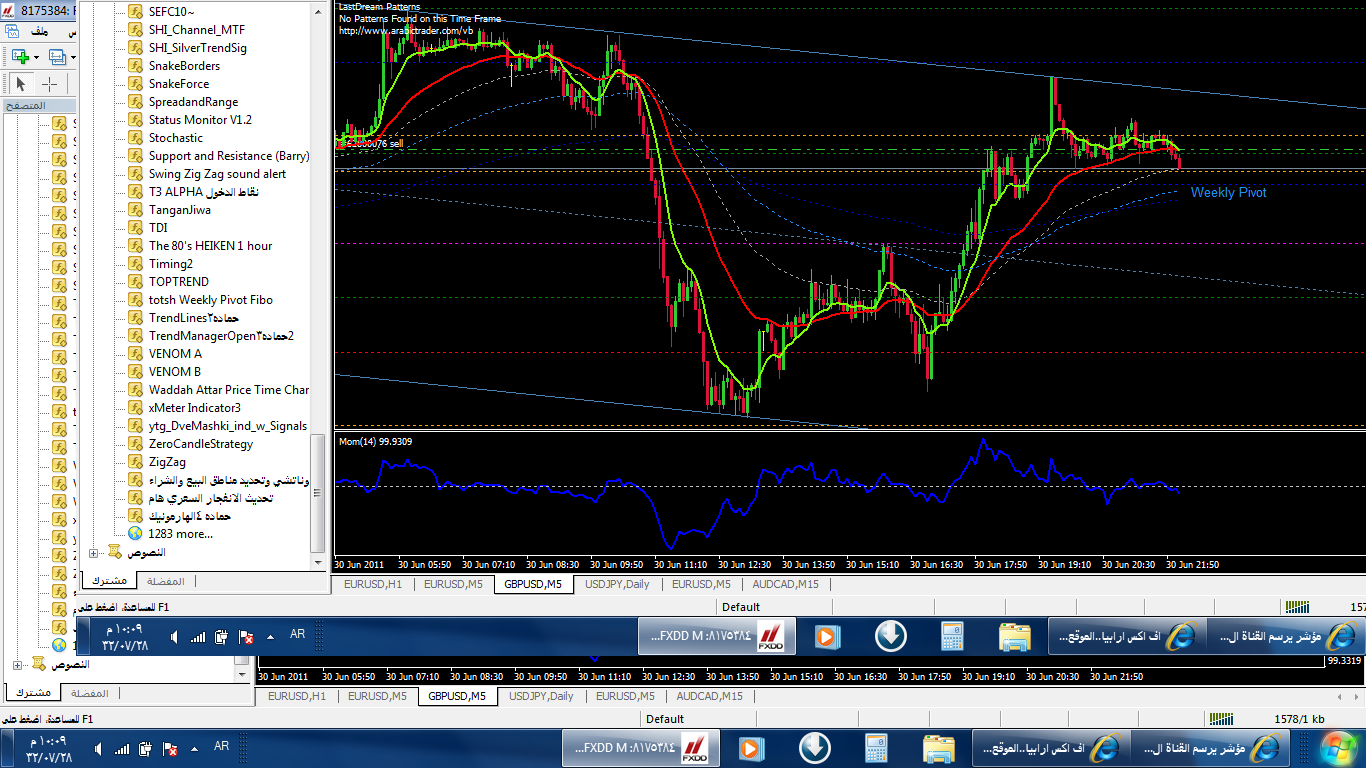Open download manager icon in bottom taskbar
This screenshot has height=768, width=1366.
[814, 748]
